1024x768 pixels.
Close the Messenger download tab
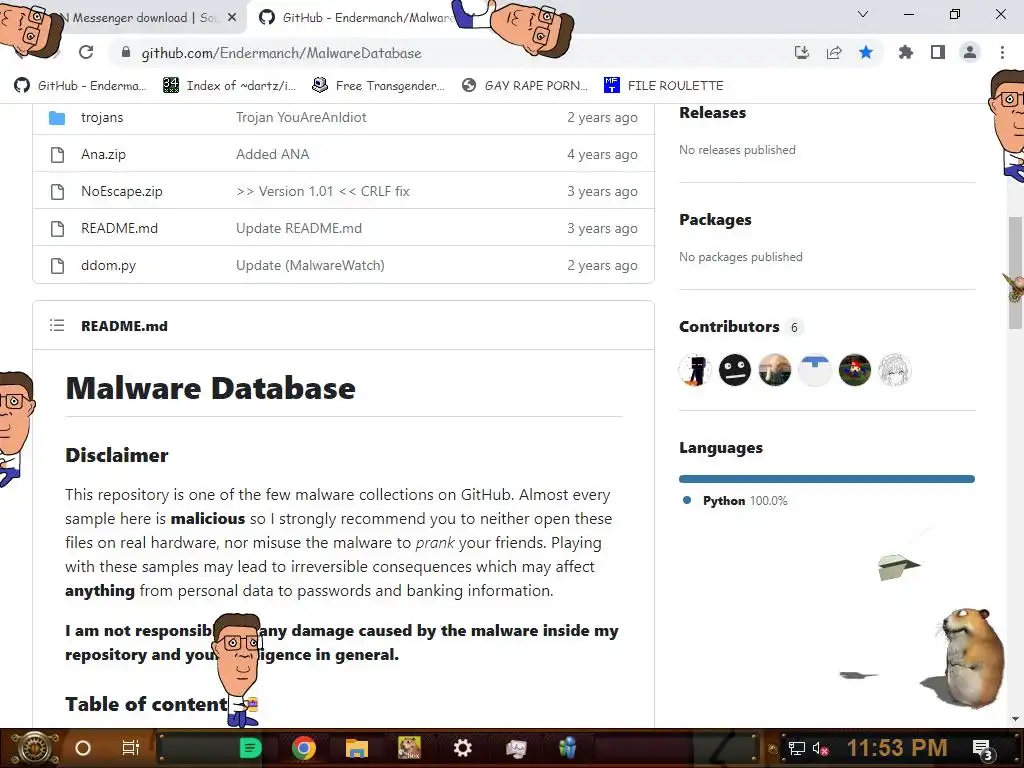[x=232, y=18]
